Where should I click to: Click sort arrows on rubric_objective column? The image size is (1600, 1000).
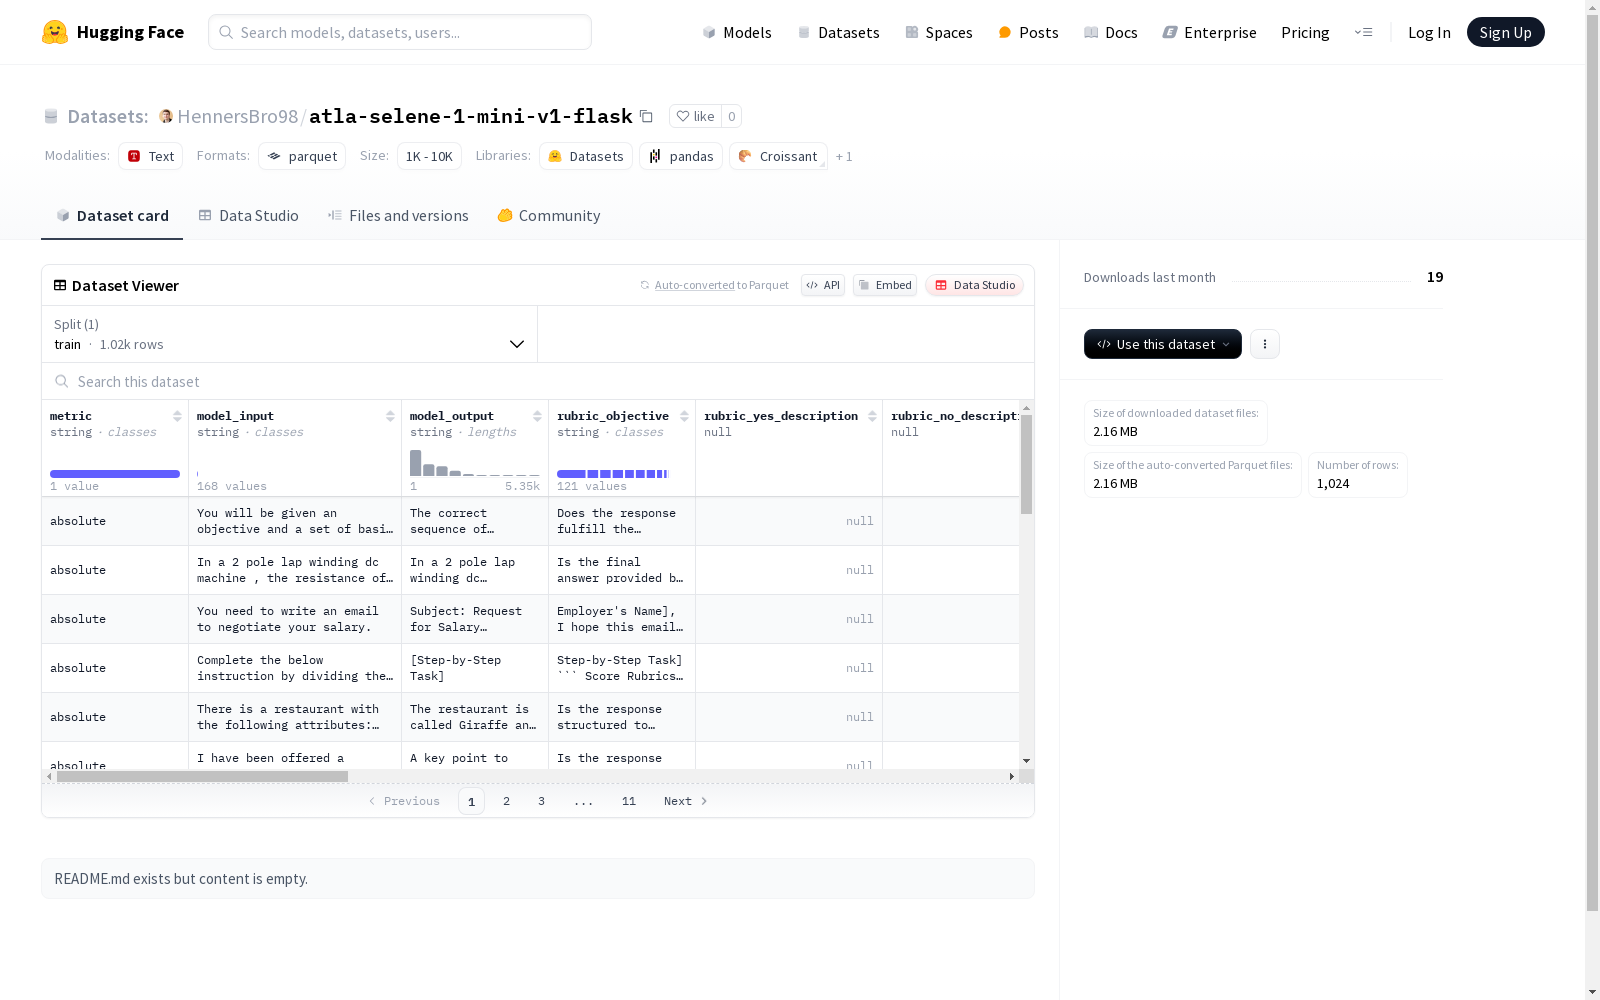[684, 416]
